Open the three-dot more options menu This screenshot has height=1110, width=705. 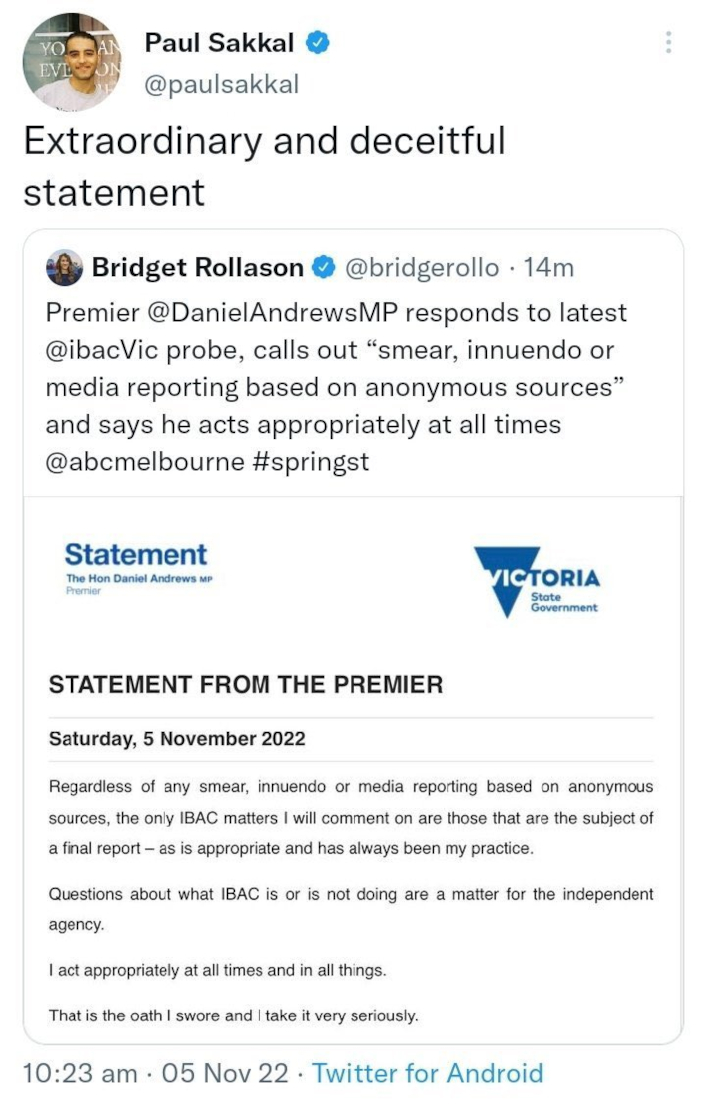[668, 42]
